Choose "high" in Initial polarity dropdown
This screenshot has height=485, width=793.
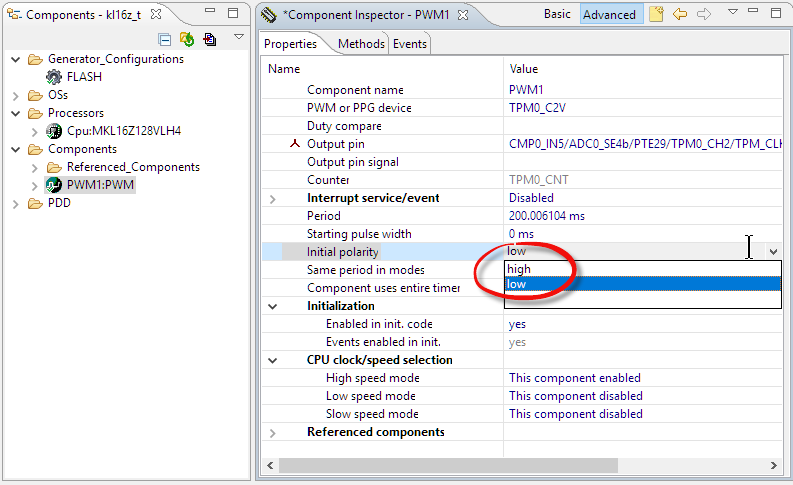(x=520, y=269)
